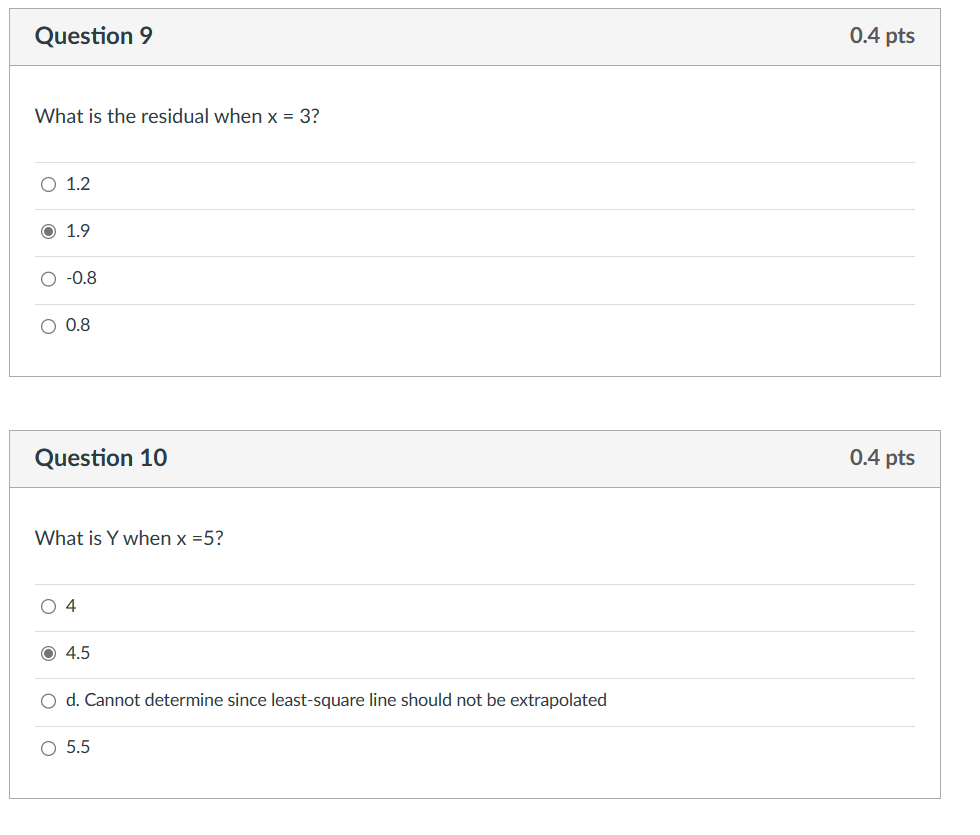
Task: Click the 'Question 10' heading
Action: click(x=101, y=458)
